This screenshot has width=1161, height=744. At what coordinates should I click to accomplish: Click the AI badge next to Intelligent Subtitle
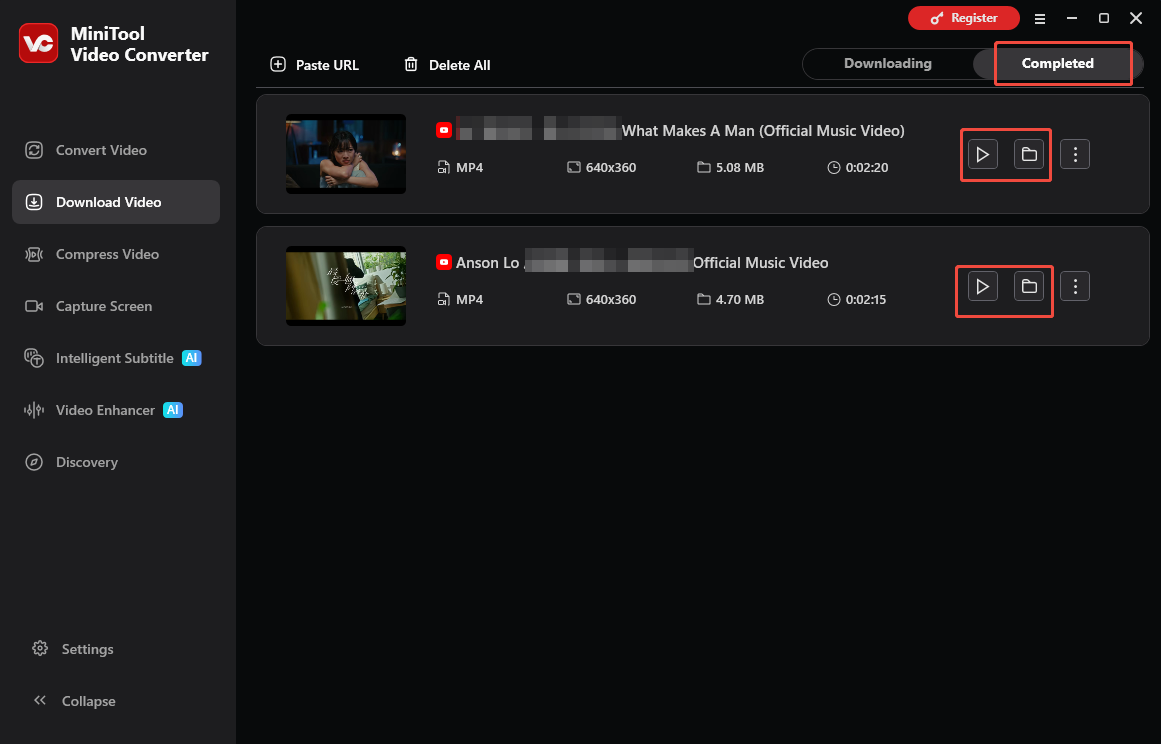tap(192, 358)
